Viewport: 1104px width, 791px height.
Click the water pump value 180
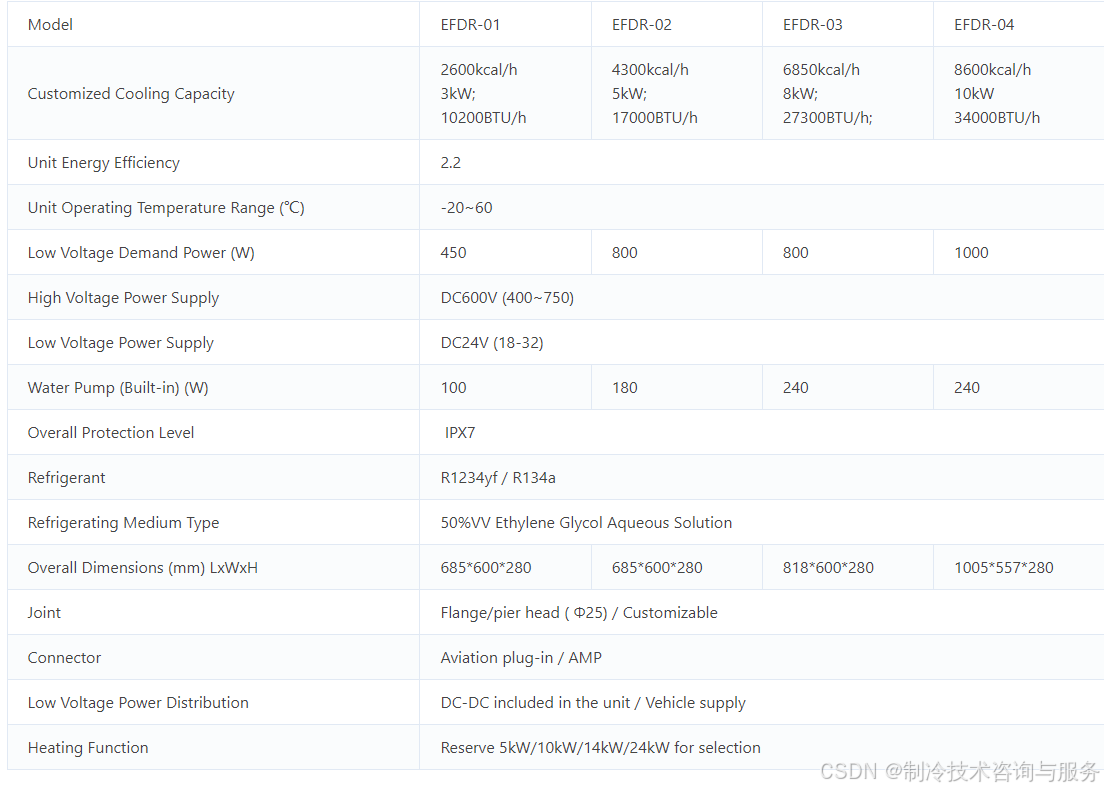tap(625, 388)
